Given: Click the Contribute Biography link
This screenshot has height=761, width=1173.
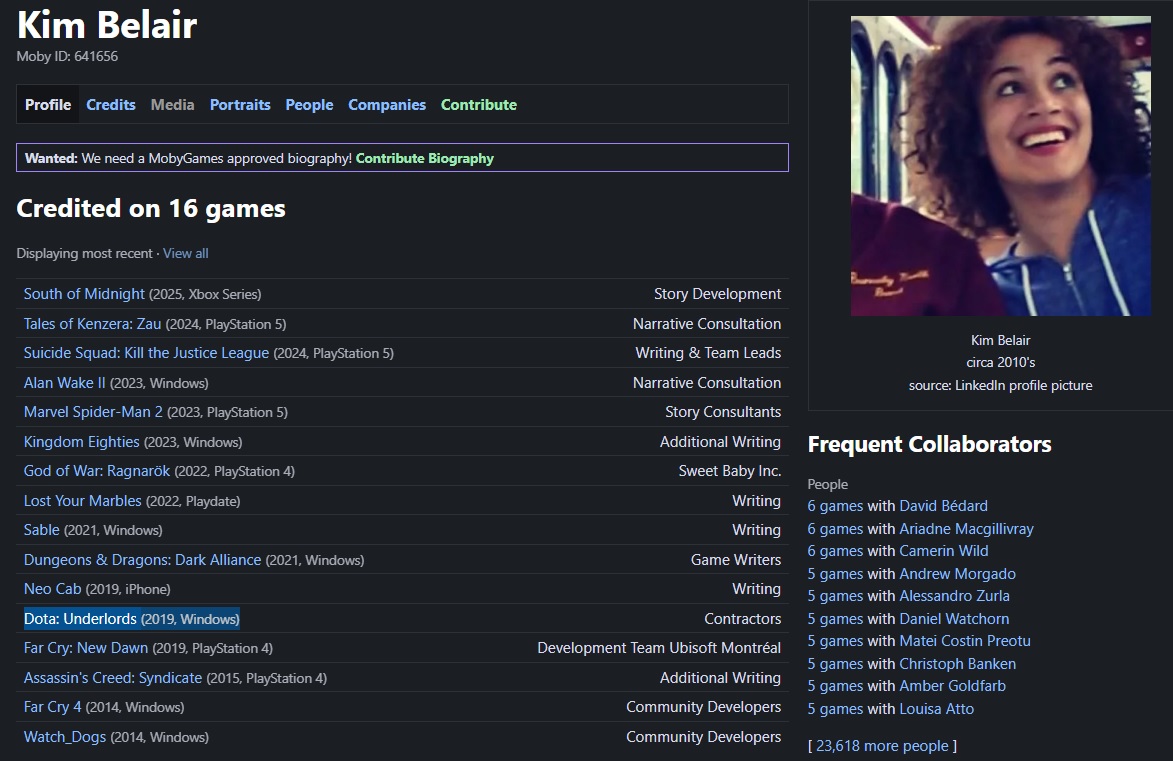Looking at the screenshot, I should [425, 158].
